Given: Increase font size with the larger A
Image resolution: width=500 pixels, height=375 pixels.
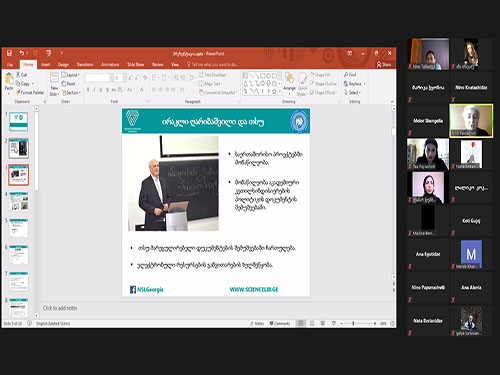Looking at the screenshot, I should click(x=130, y=78).
